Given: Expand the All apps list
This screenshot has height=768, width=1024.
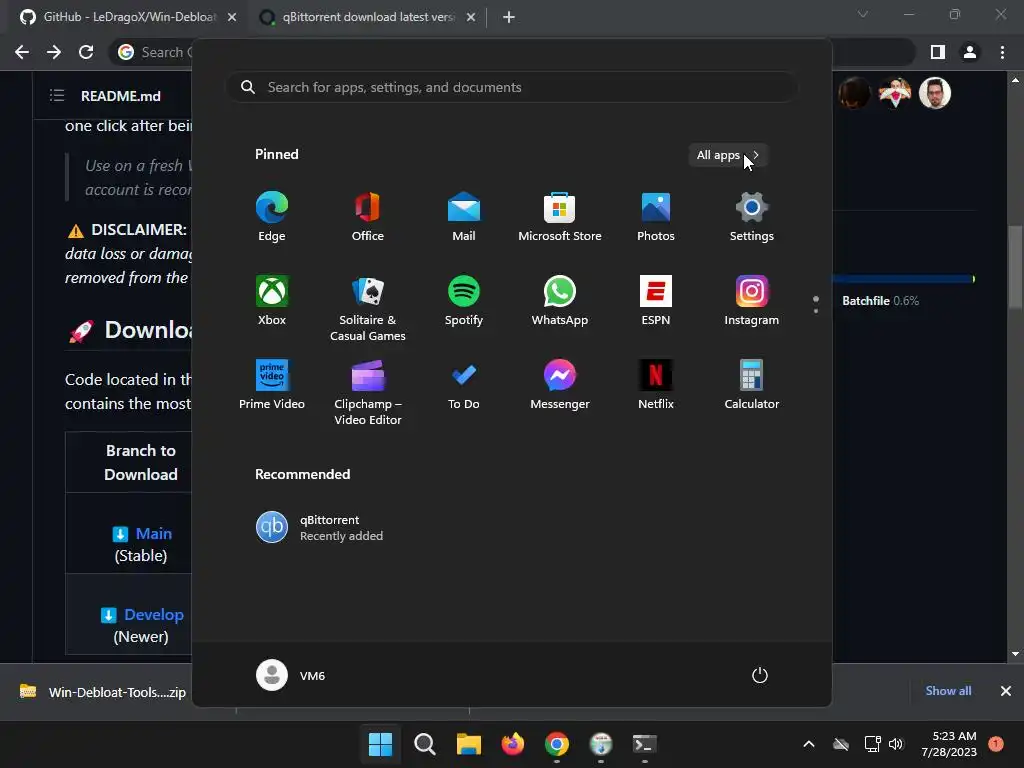Looking at the screenshot, I should point(728,155).
